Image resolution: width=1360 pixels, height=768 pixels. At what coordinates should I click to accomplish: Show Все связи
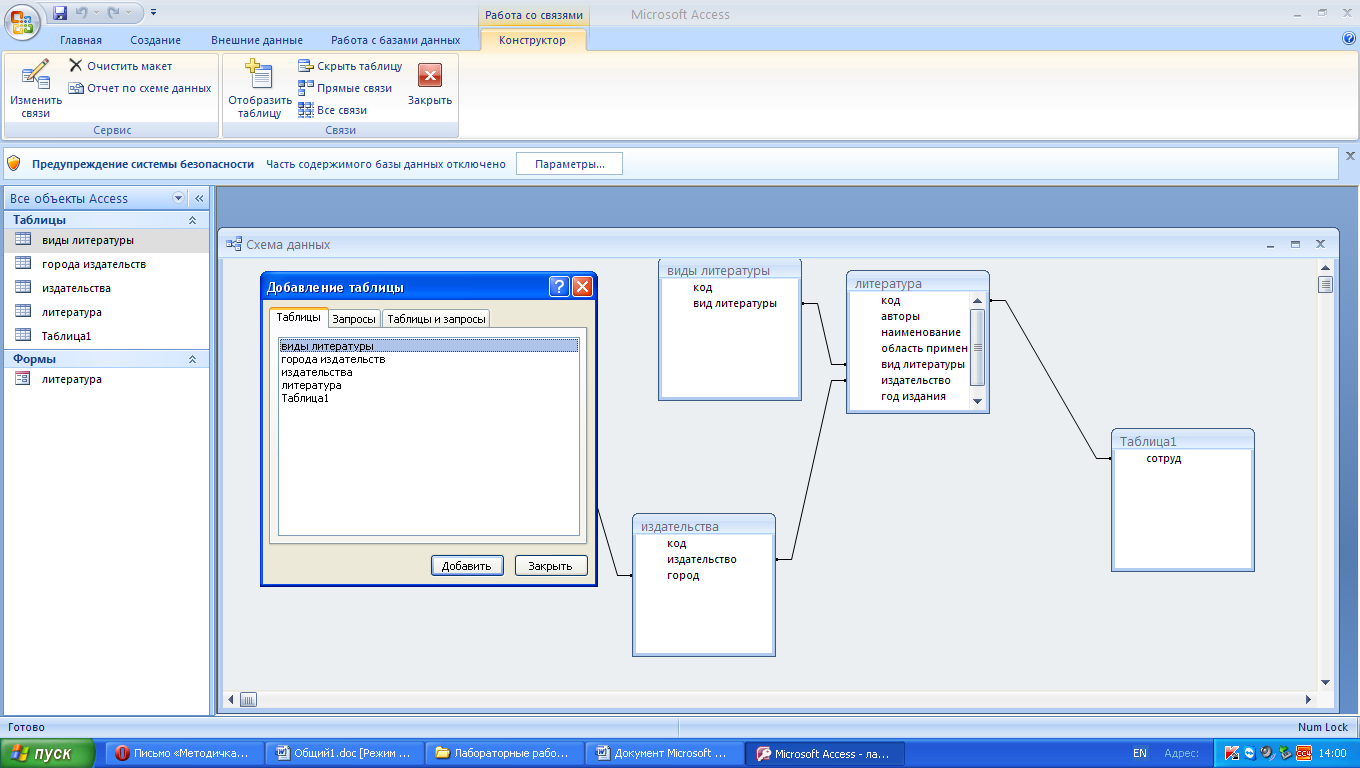click(x=333, y=110)
